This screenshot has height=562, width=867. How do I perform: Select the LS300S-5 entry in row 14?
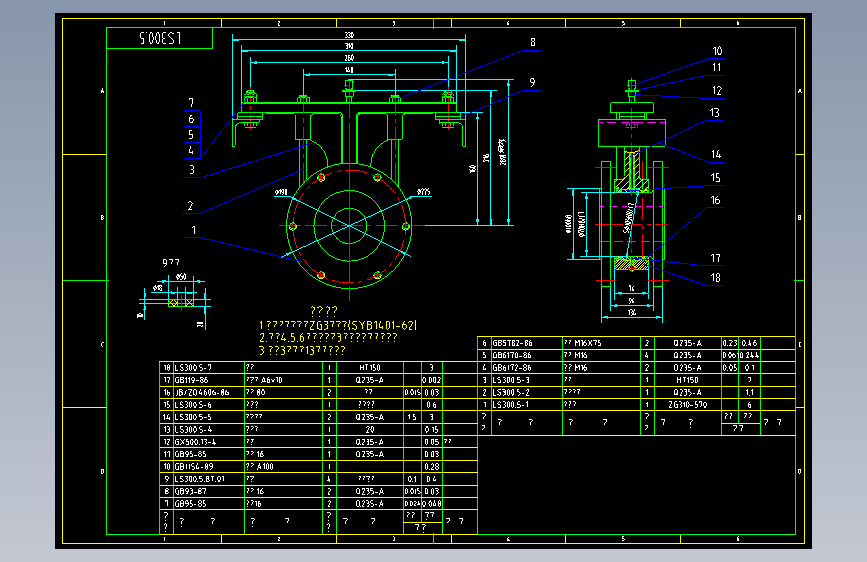tap(208, 417)
